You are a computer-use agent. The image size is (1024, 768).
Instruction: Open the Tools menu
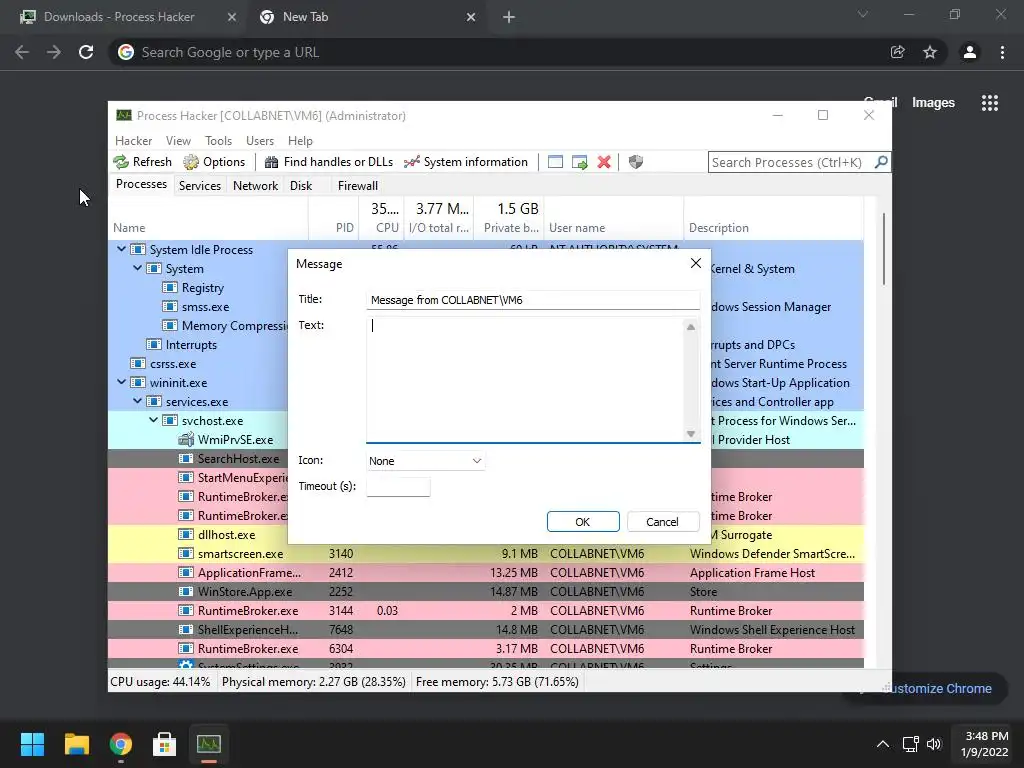(x=218, y=141)
